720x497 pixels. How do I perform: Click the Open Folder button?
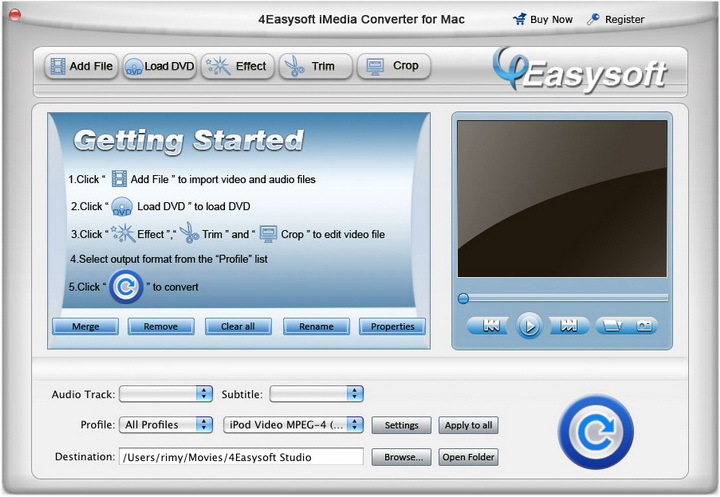click(x=468, y=457)
